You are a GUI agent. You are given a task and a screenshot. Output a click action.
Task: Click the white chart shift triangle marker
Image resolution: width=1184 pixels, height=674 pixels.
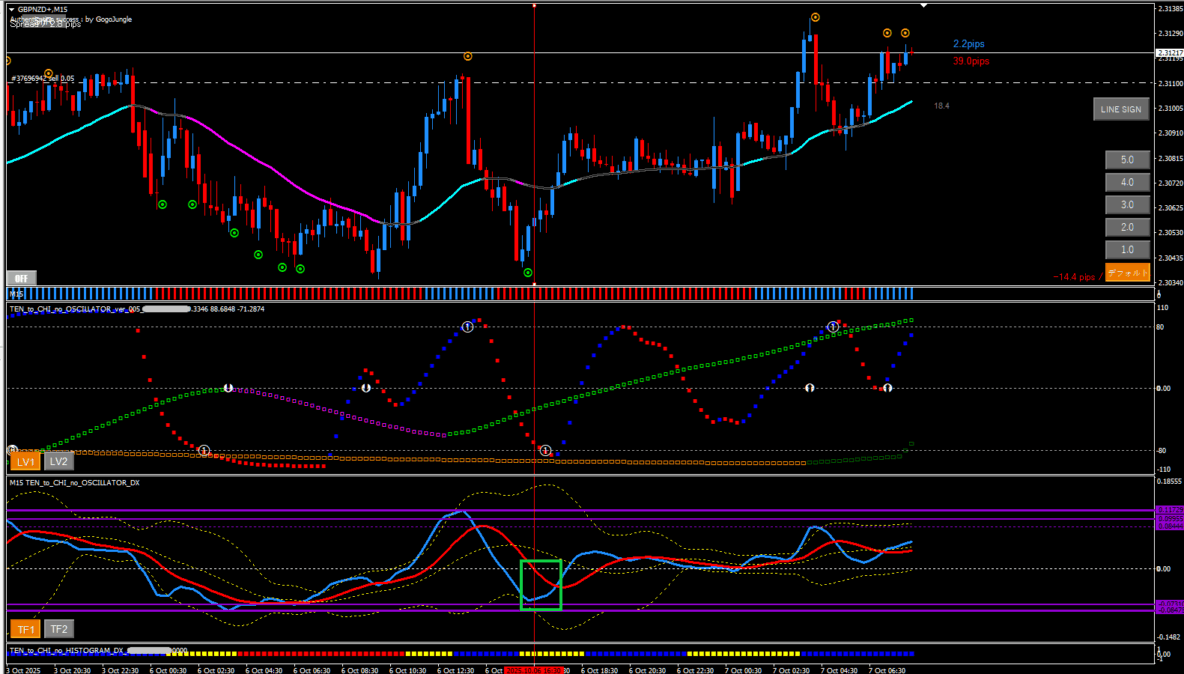click(924, 6)
